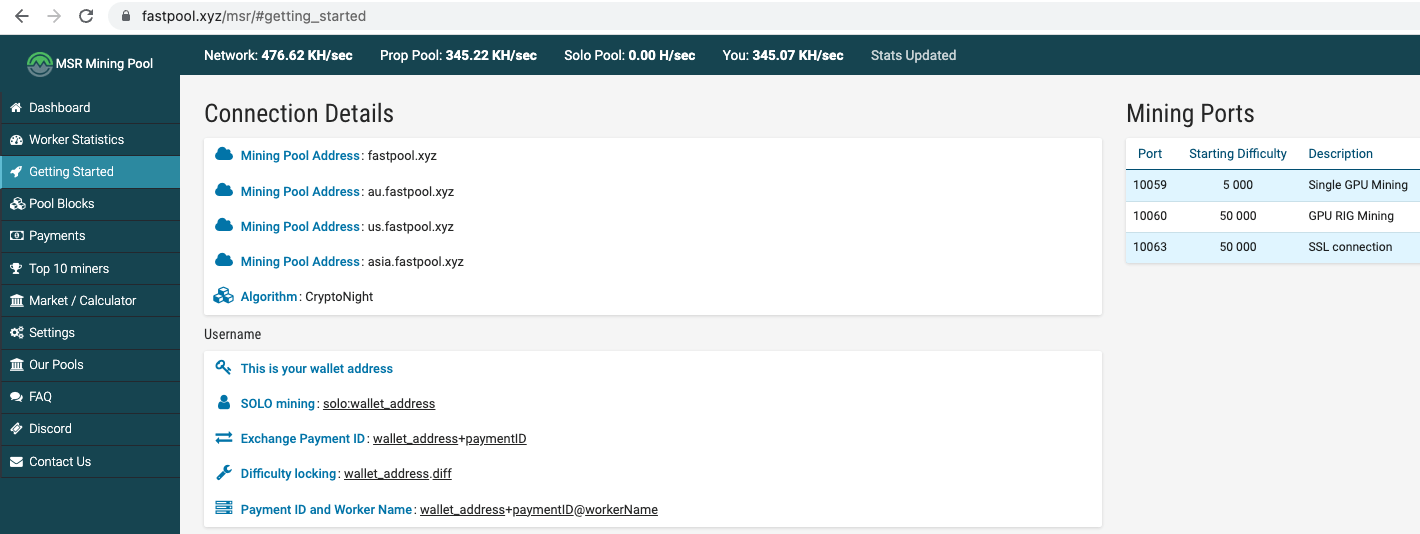Click the Getting Started rocket icon
Viewport: 1420px width, 534px height.
coord(16,172)
